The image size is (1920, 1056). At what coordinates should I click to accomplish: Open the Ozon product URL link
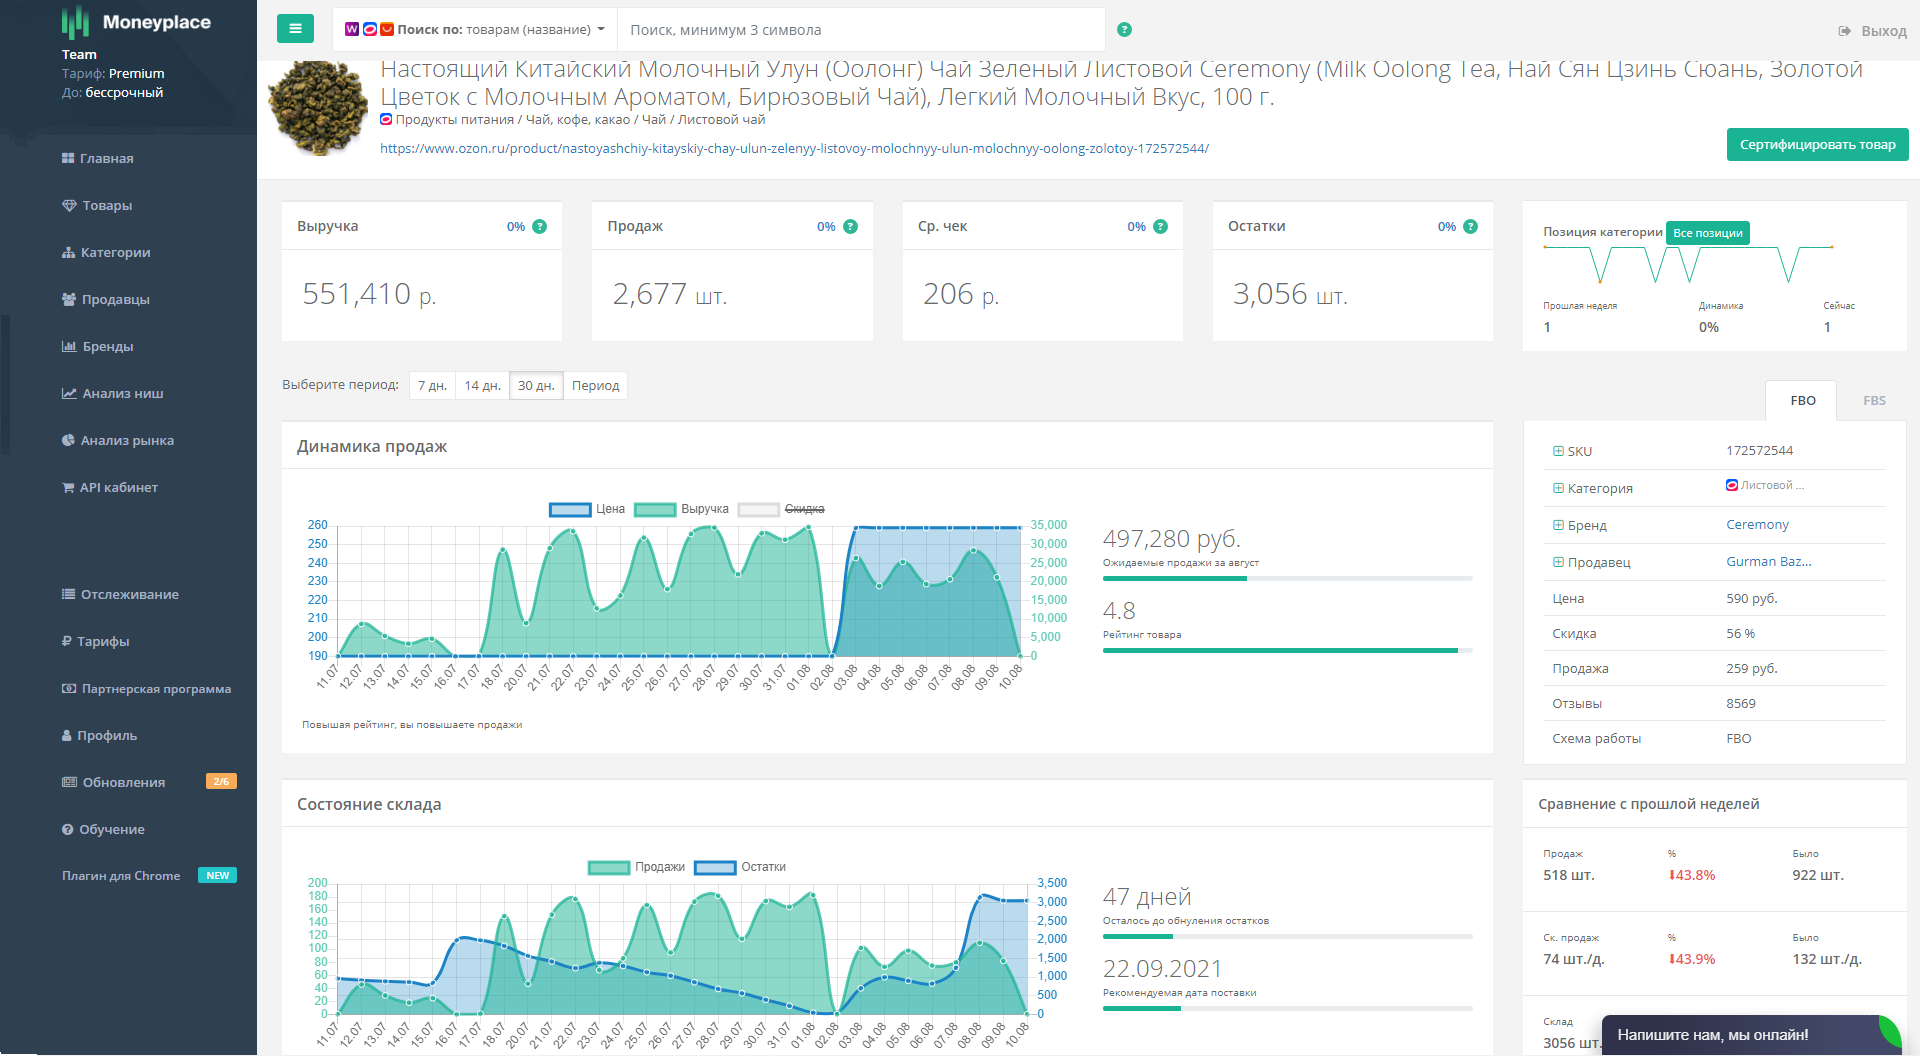pyautogui.click(x=794, y=149)
